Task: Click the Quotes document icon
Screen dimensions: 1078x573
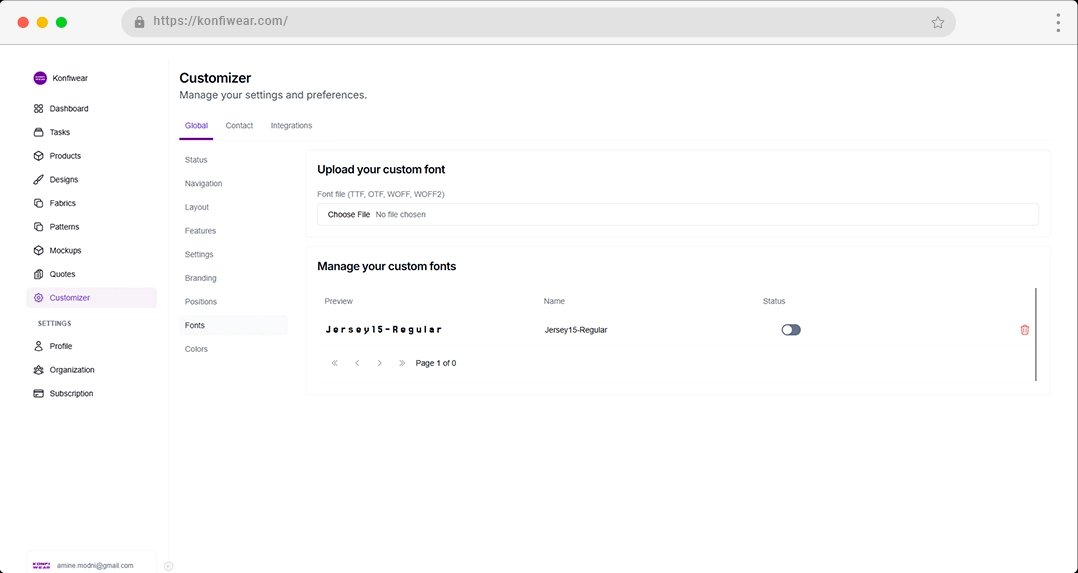Action: [x=38, y=274]
